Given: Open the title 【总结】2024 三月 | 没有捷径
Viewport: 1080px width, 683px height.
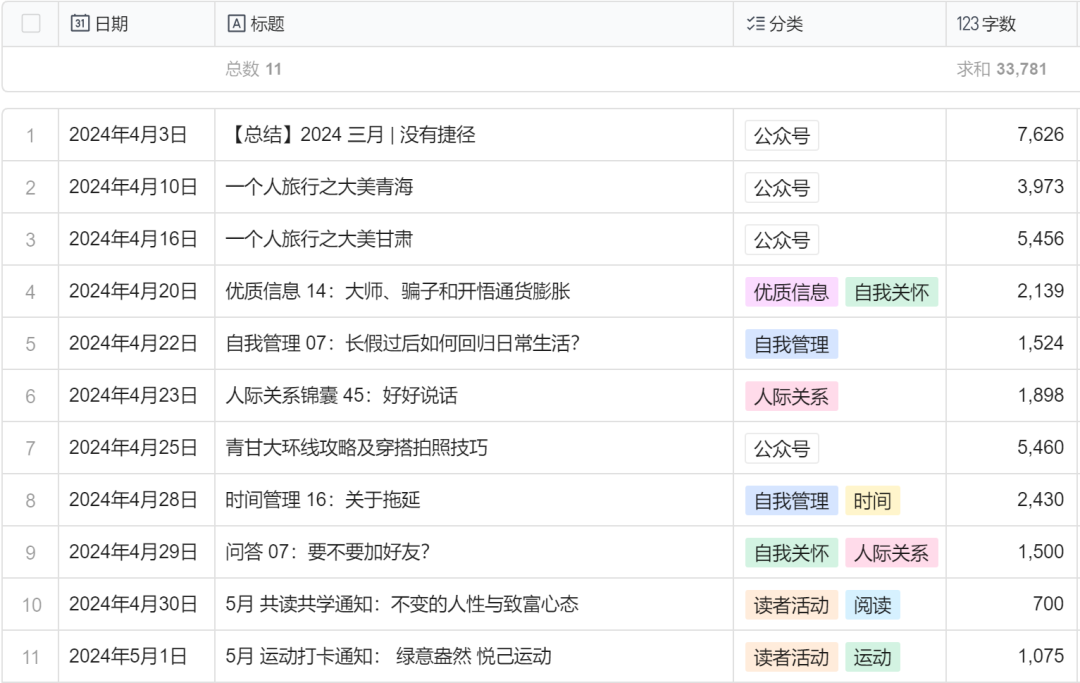Looking at the screenshot, I should coord(351,134).
